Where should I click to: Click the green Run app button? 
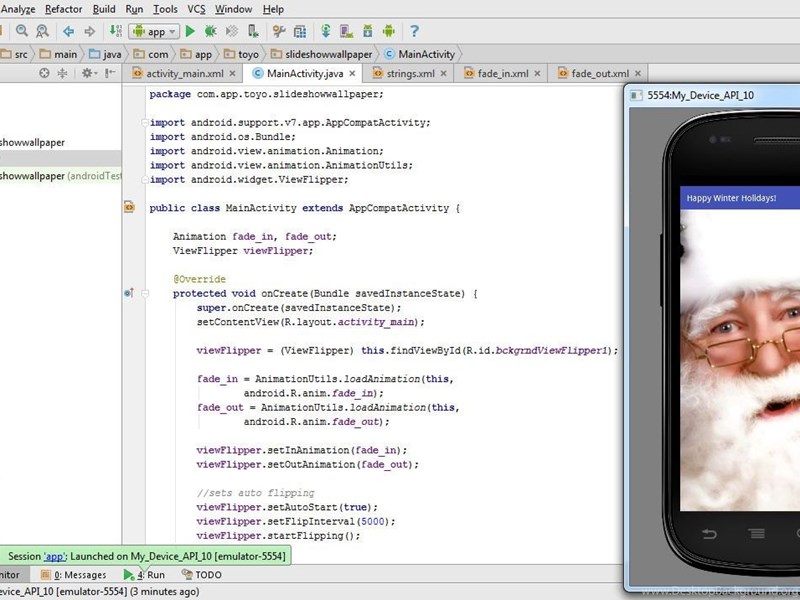pyautogui.click(x=191, y=32)
